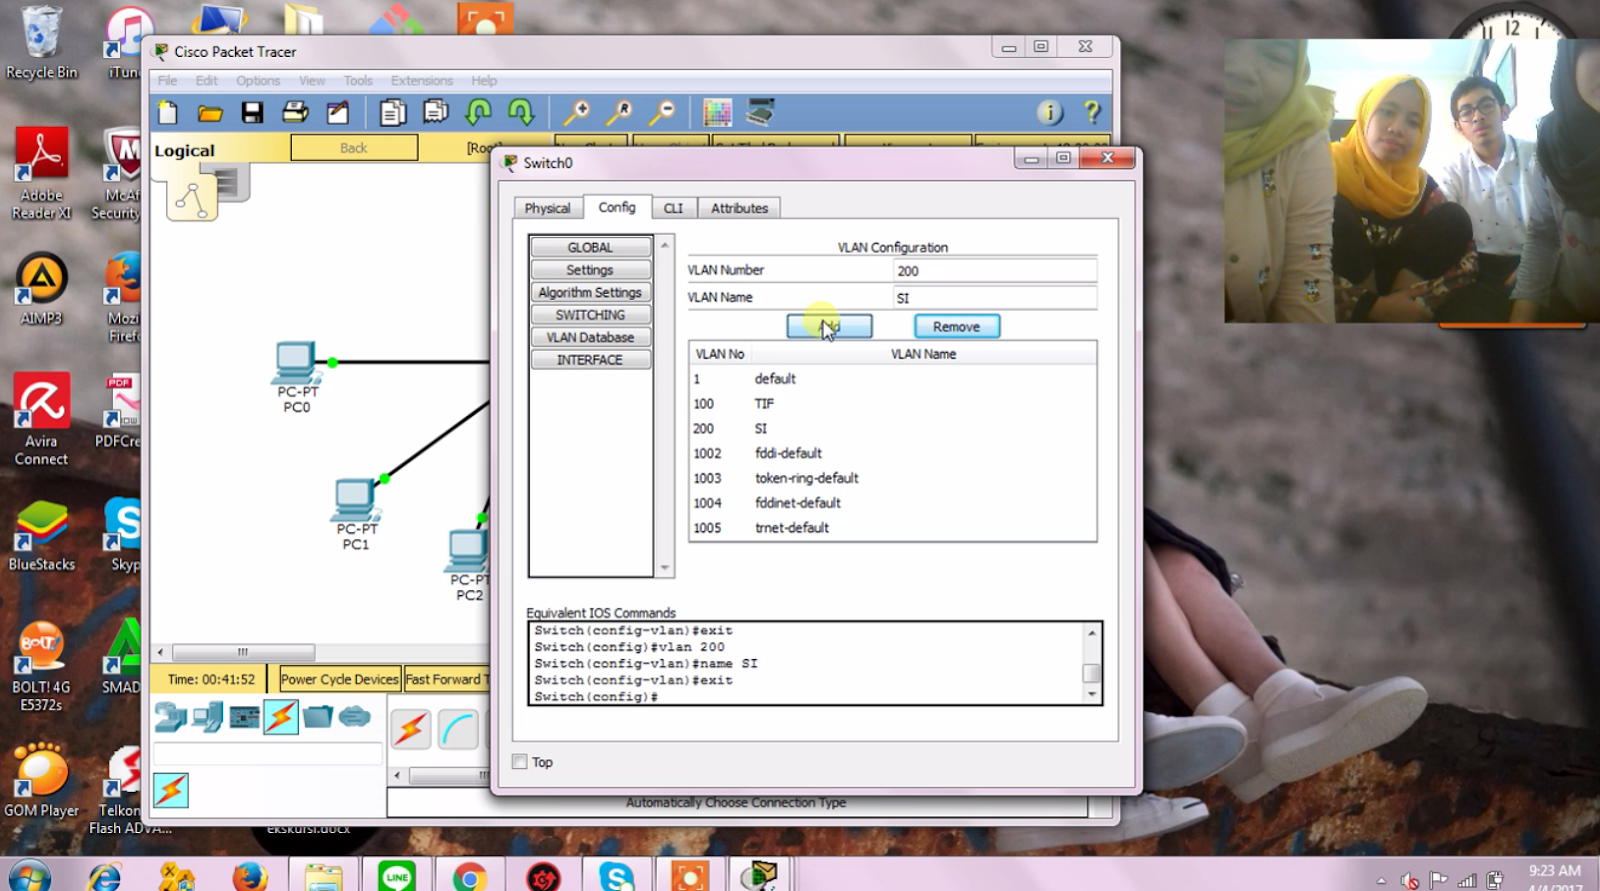Click the Zoom In magnifier

click(x=576, y=113)
